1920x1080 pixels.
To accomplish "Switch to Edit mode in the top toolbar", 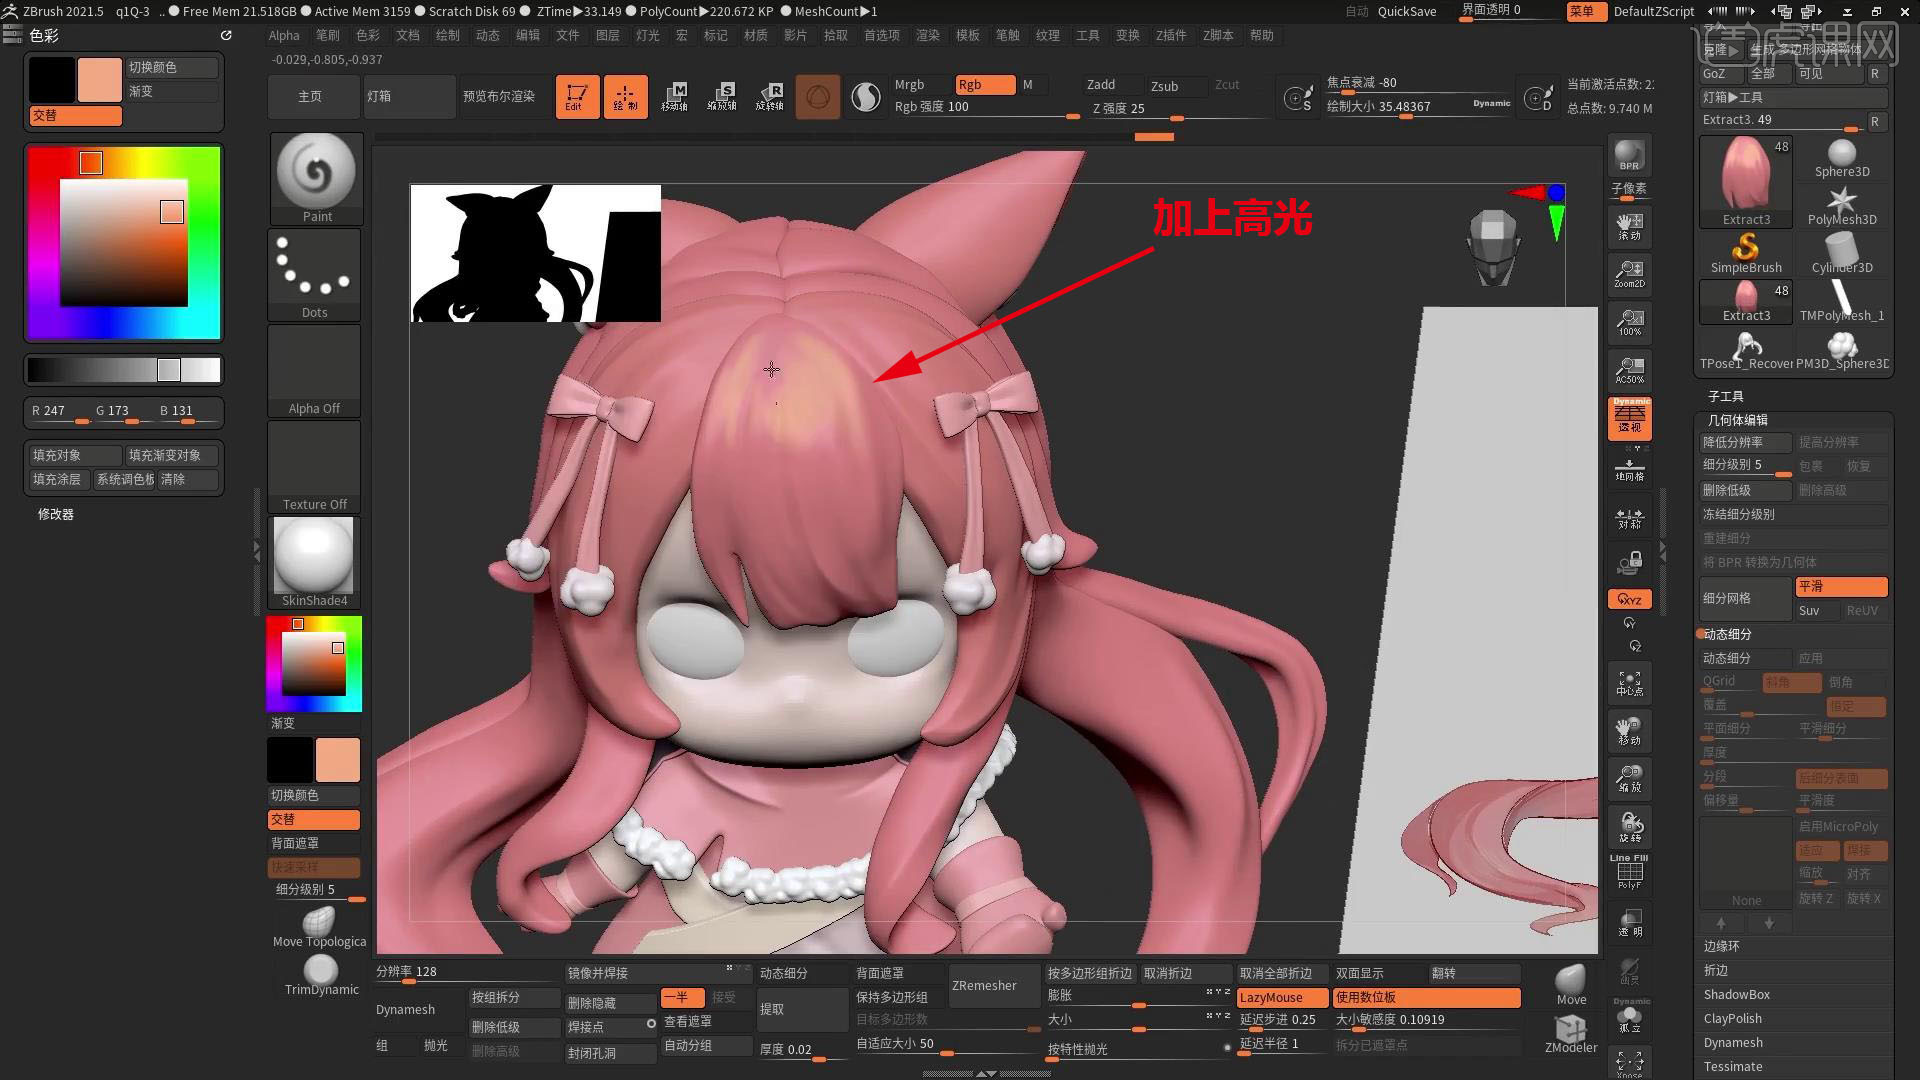I will [577, 96].
